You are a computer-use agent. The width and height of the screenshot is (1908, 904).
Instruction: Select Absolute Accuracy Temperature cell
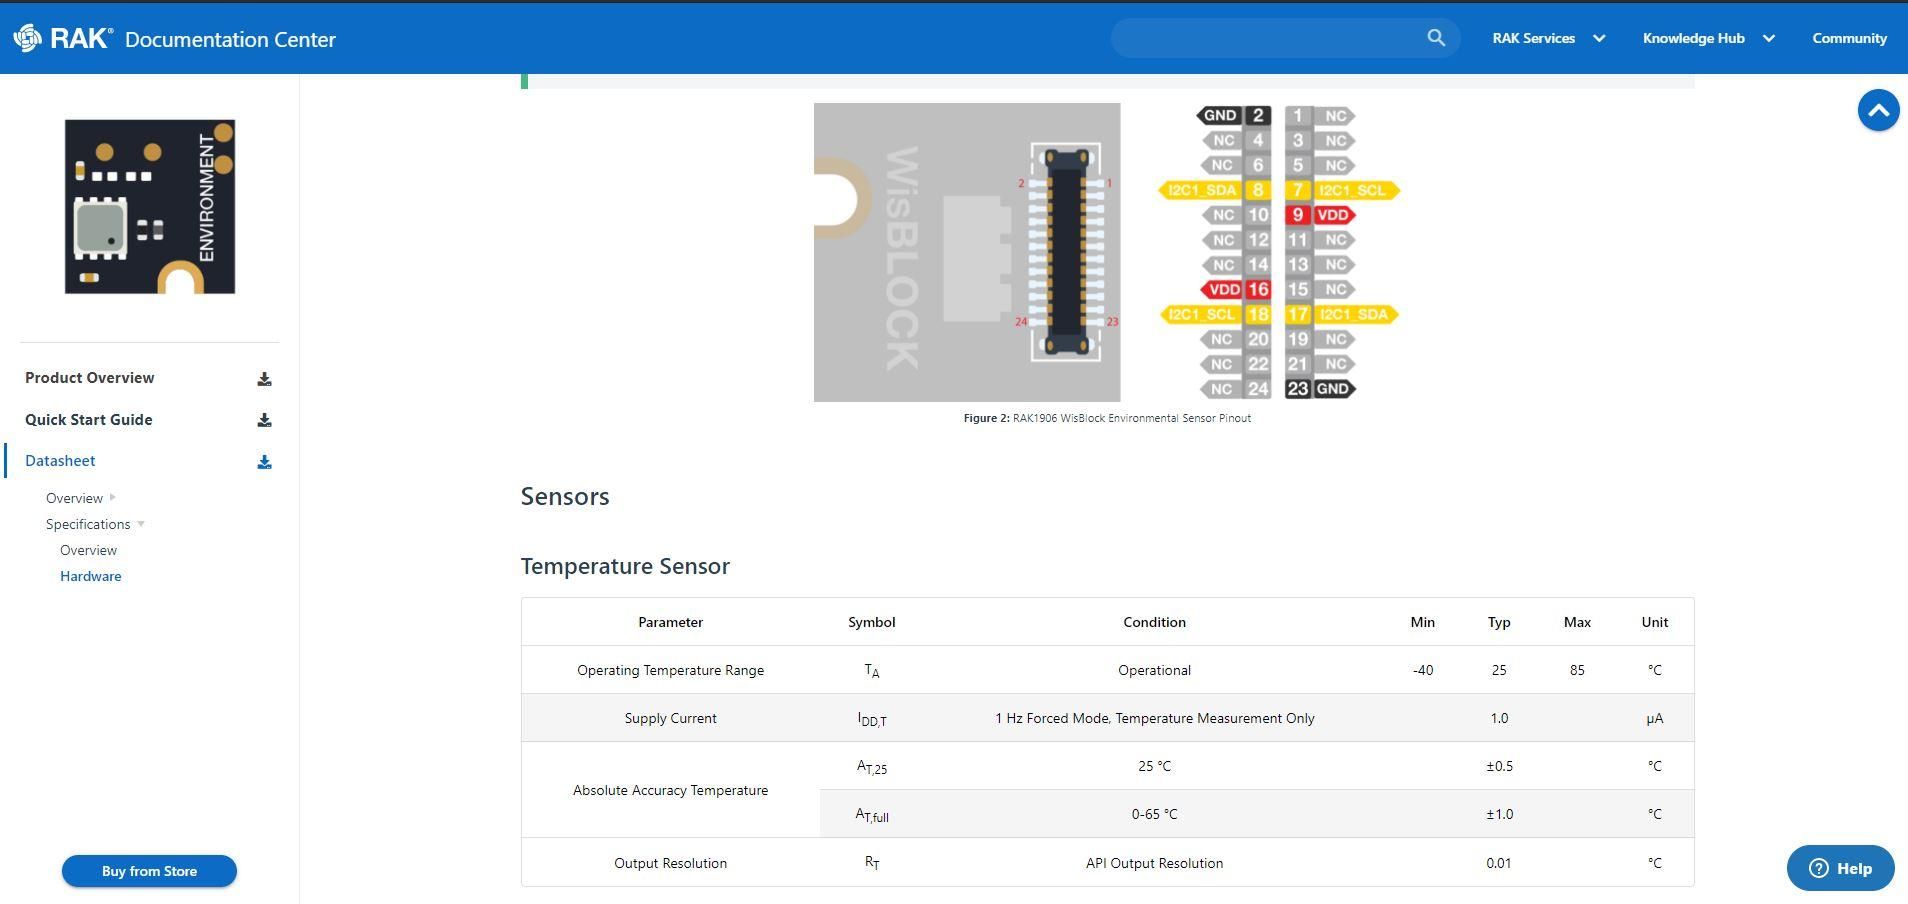click(x=670, y=790)
